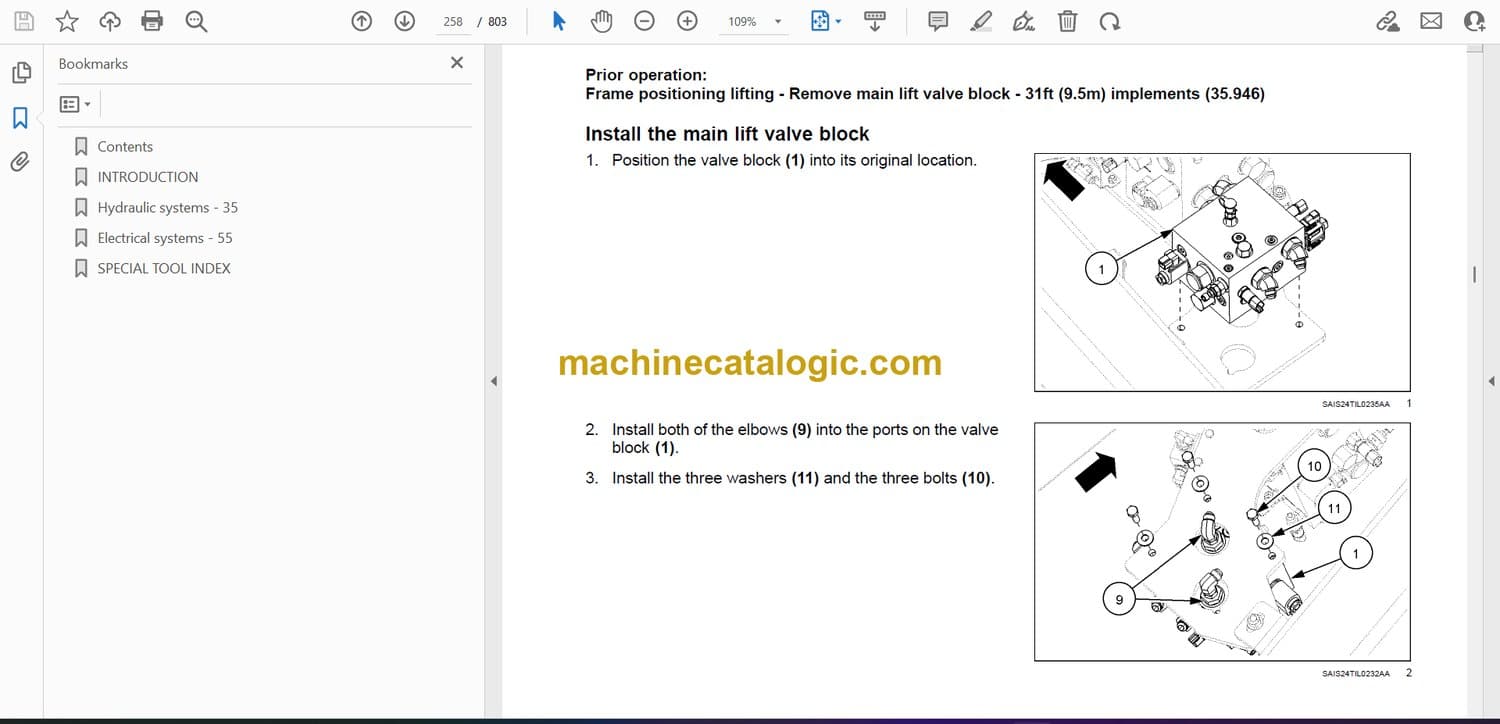Open the 109% zoom level dropdown
Viewport: 1500px width, 724px height.
(776, 22)
